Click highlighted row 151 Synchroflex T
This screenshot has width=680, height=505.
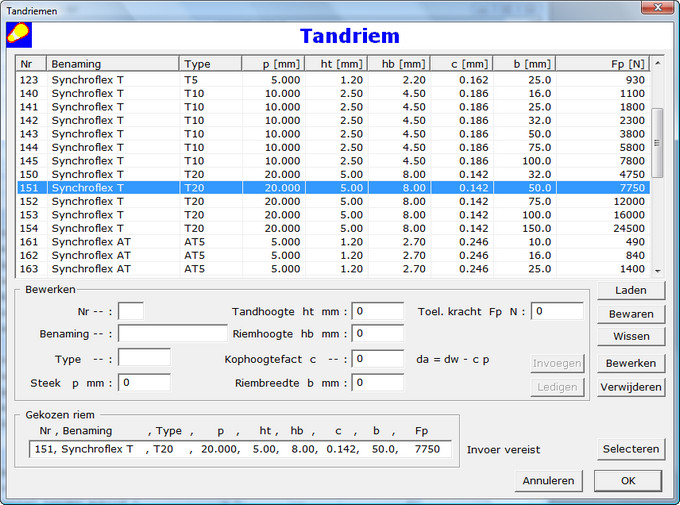[333, 187]
